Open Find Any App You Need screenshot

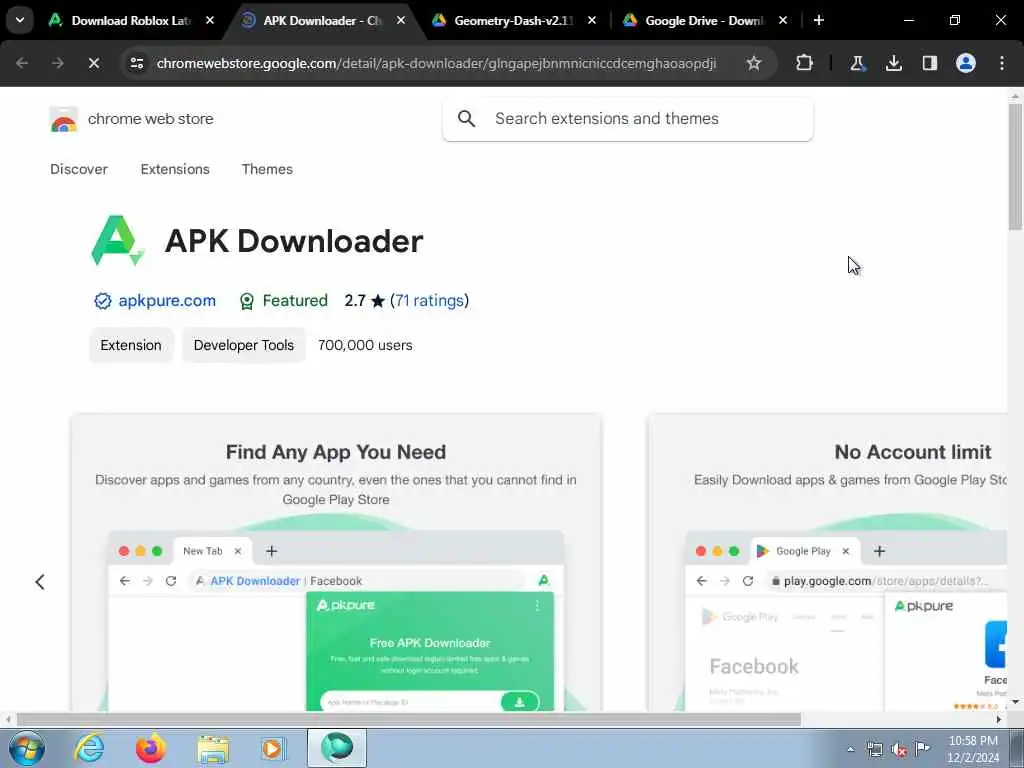click(x=336, y=563)
